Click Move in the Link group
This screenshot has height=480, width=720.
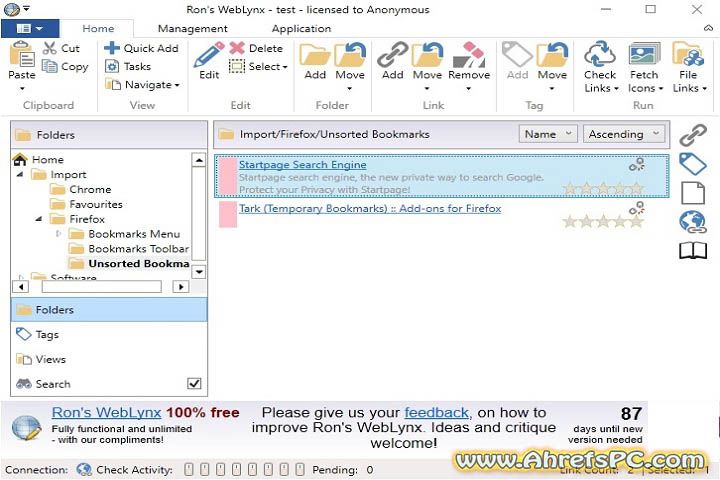[427, 67]
